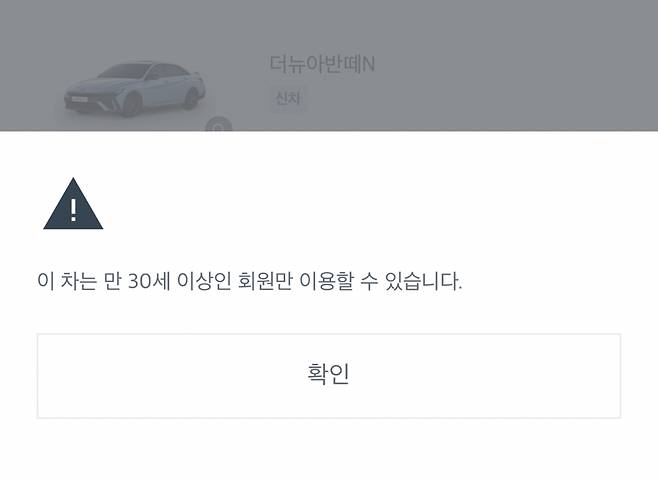Viewport: 658px width, 481px height.
Task: Click the 30세 age restriction message text
Action: point(249,281)
